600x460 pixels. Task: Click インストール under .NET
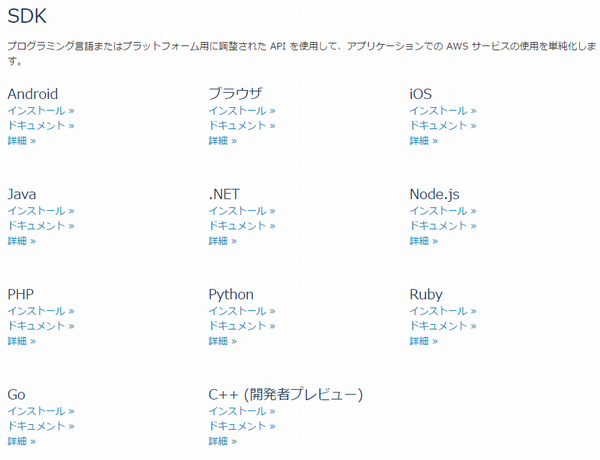point(241,211)
